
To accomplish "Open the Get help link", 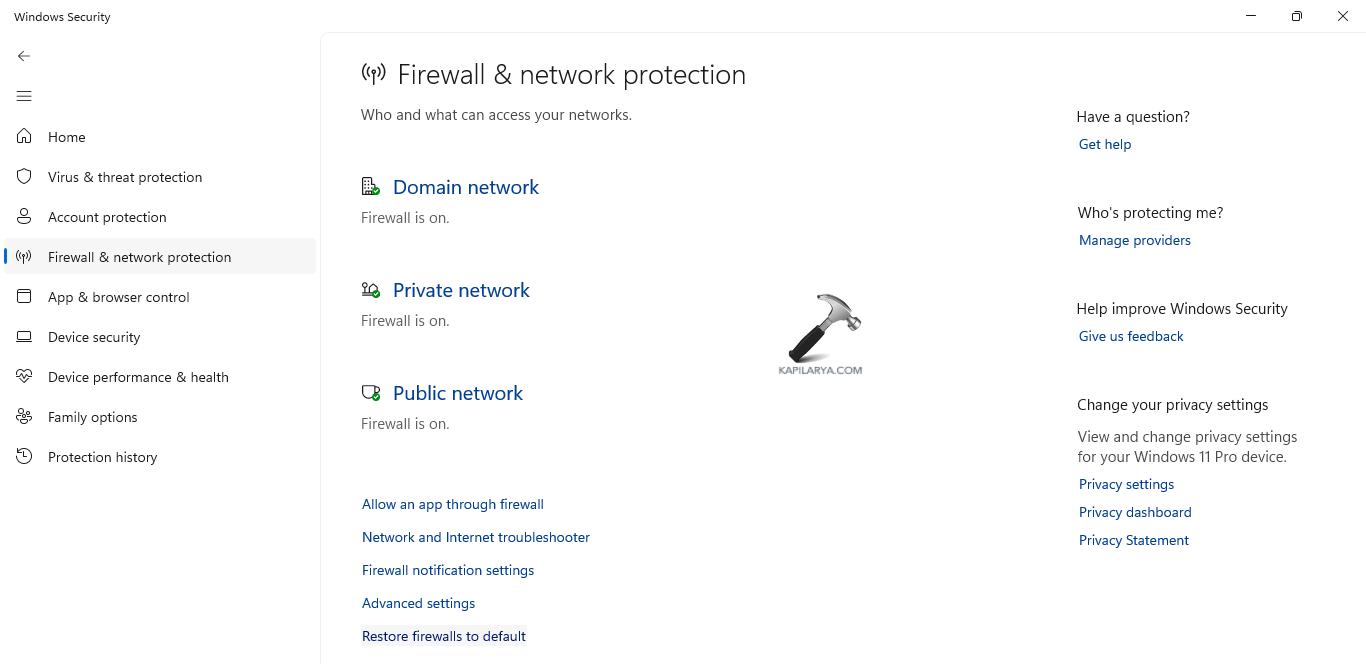I will pos(1105,144).
